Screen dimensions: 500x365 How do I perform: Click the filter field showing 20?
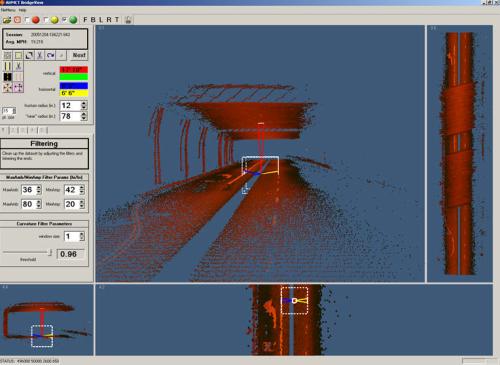71,204
